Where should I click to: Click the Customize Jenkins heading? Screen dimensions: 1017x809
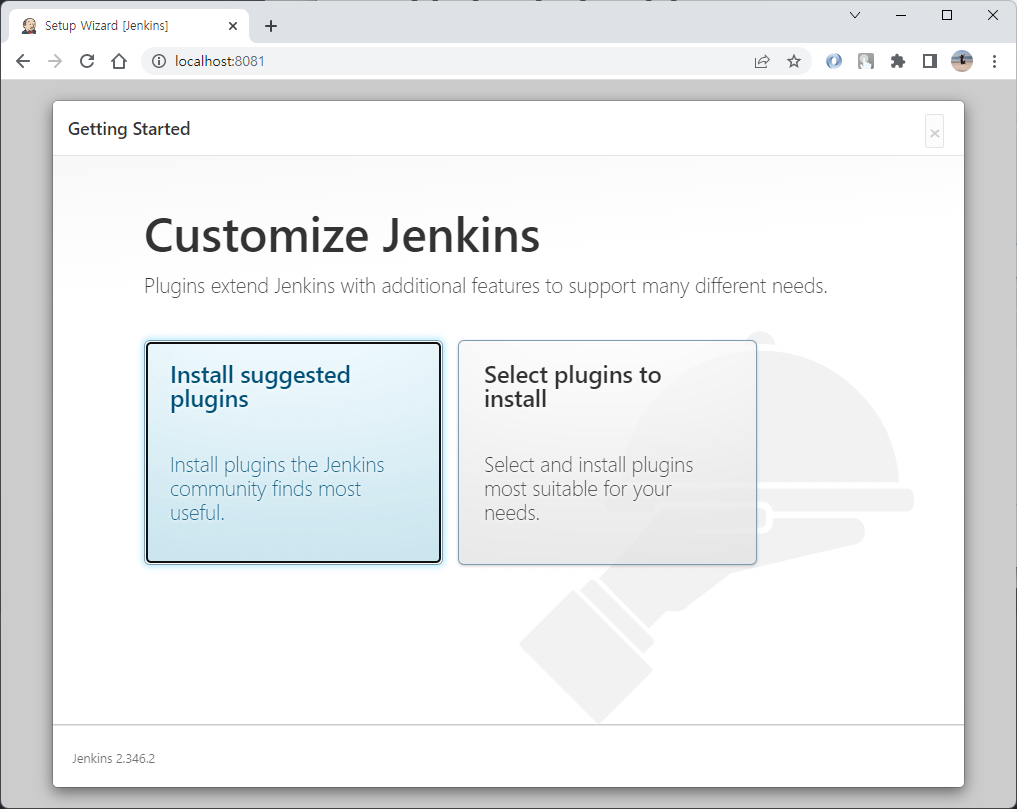click(x=342, y=235)
